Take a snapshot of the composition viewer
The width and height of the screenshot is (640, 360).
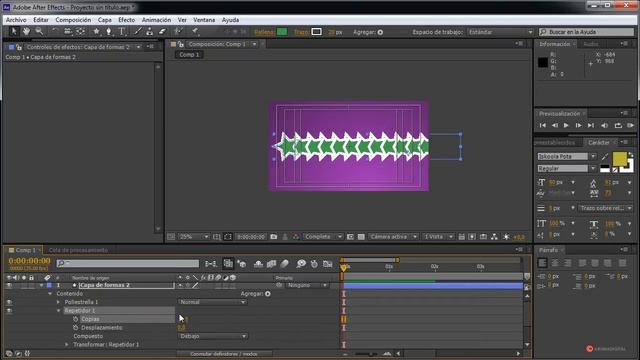tap(274, 237)
